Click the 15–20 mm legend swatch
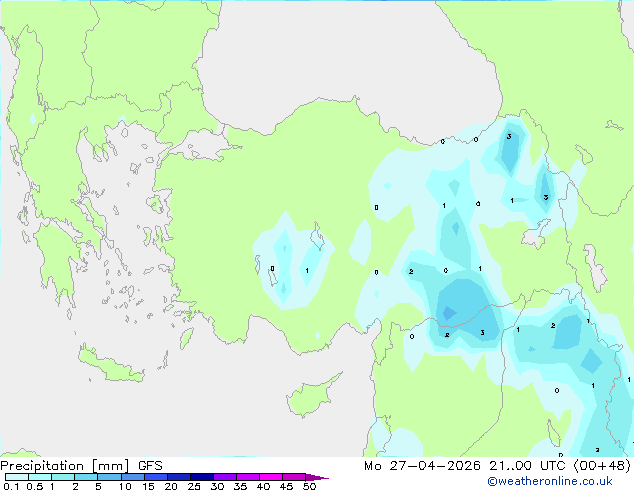 (155, 477)
